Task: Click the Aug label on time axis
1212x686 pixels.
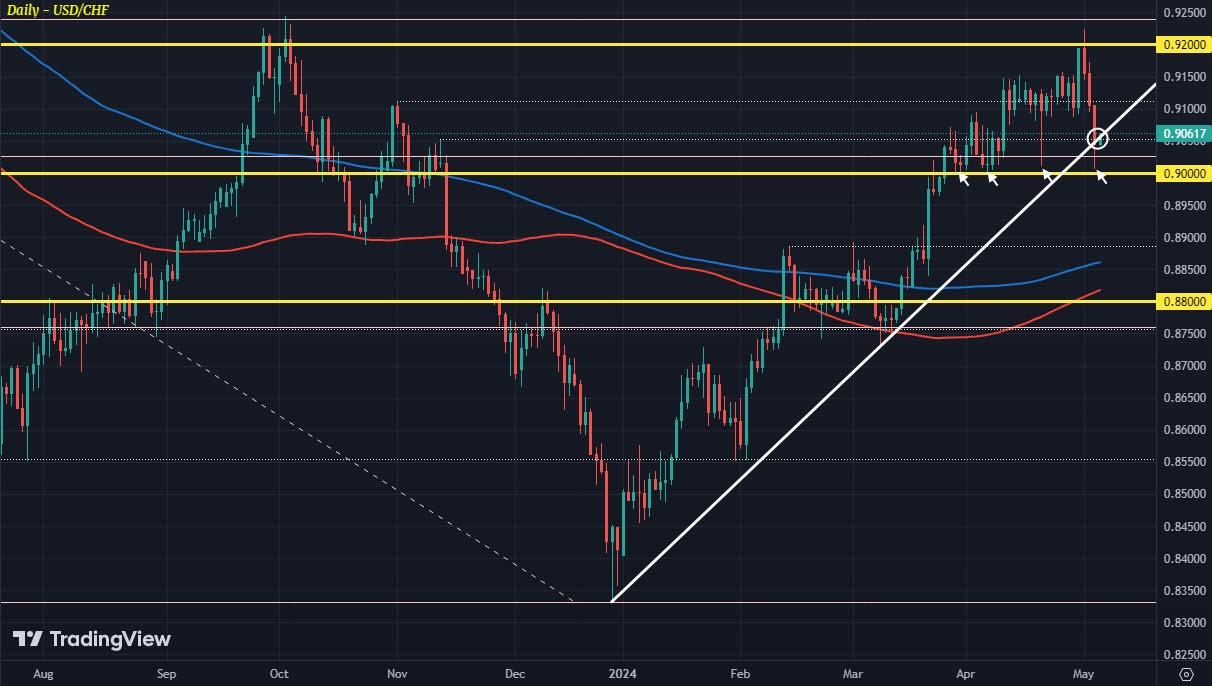Action: pos(43,674)
